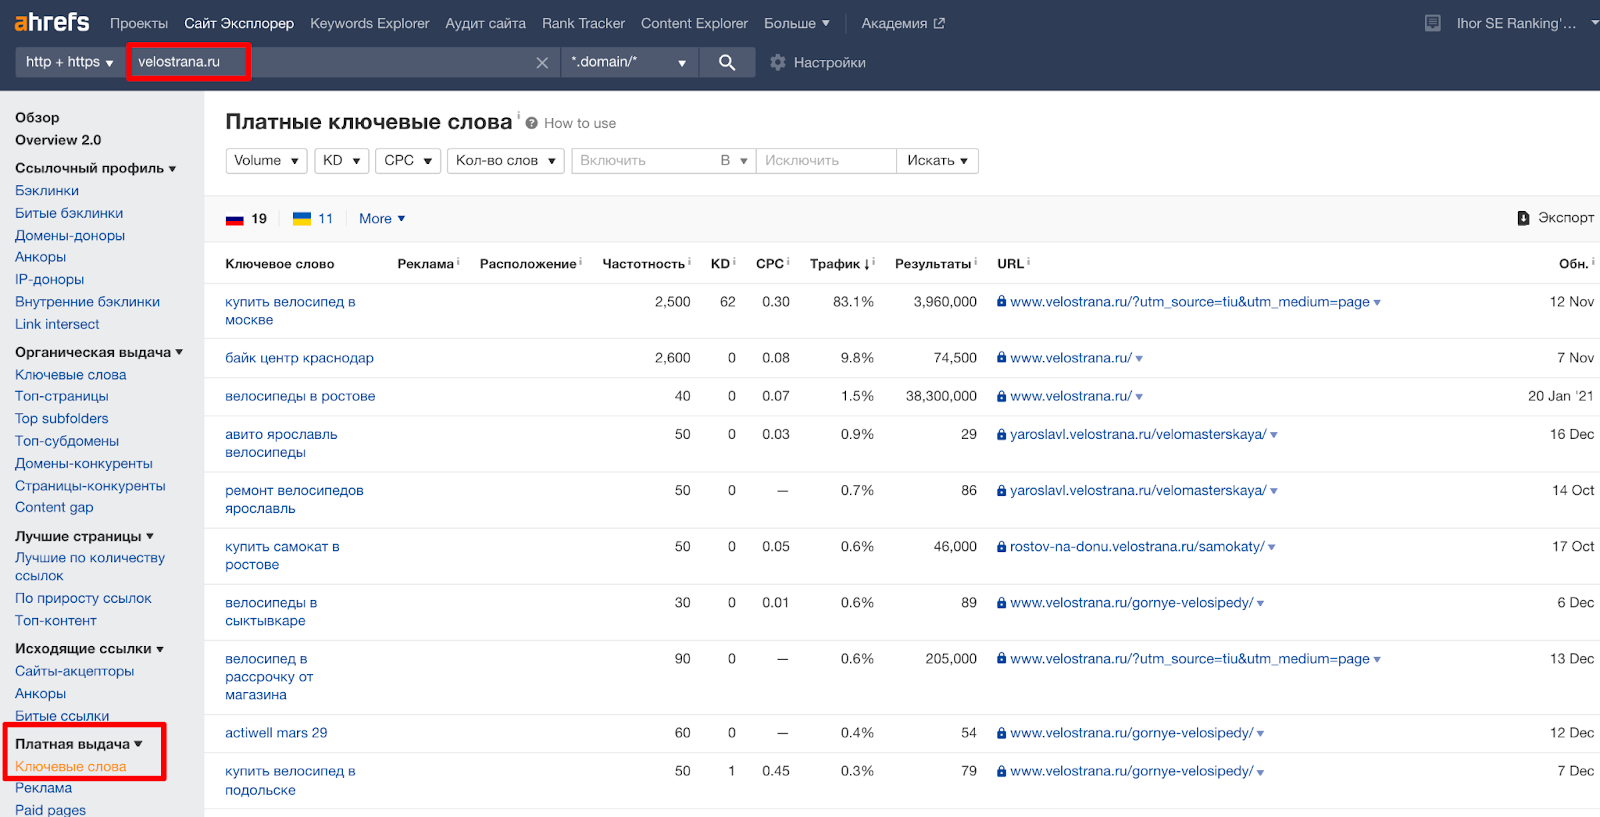Collapse the Ссылочный профиль sidebar section
Screen dimensions: 1600x817
click(95, 168)
